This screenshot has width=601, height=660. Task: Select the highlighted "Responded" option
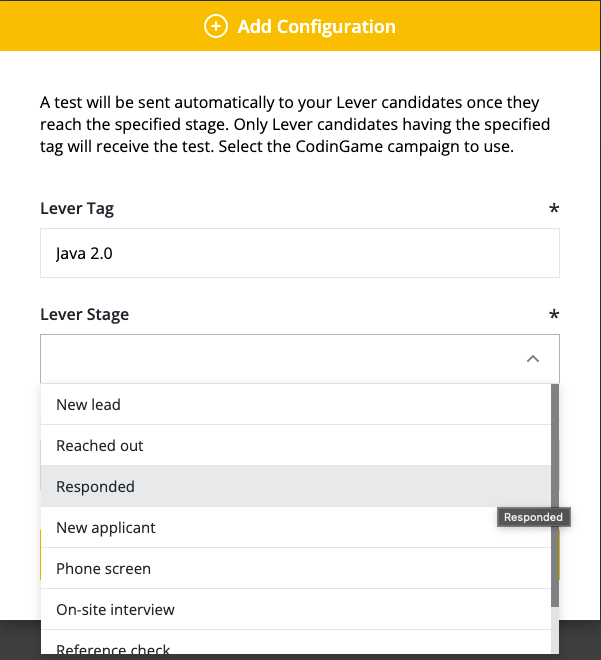click(95, 487)
